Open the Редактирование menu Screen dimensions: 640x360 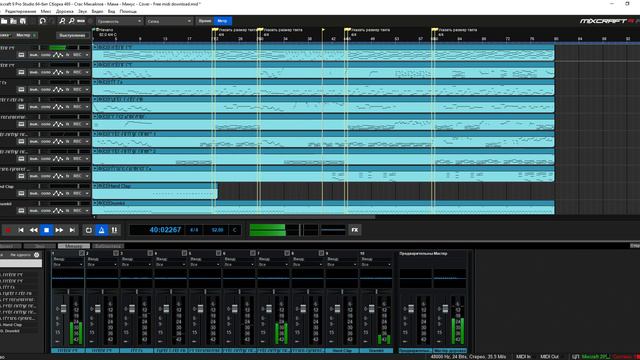pos(19,11)
